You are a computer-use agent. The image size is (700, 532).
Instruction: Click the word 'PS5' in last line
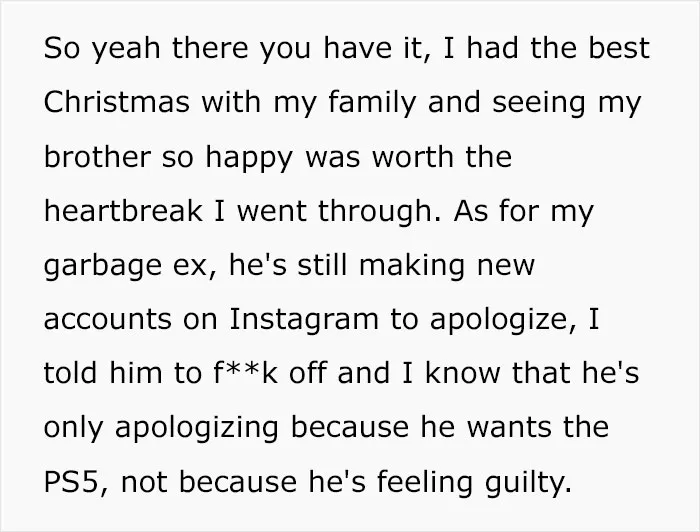point(71,482)
